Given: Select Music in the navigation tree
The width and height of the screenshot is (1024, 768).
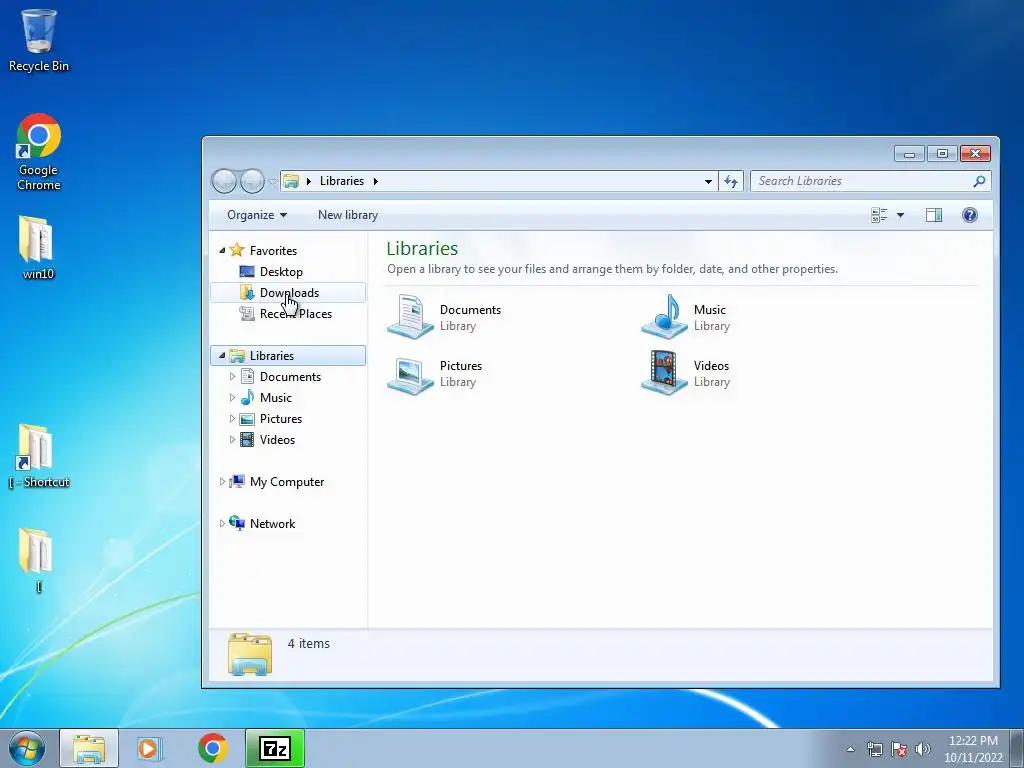Looking at the screenshot, I should click(276, 398).
